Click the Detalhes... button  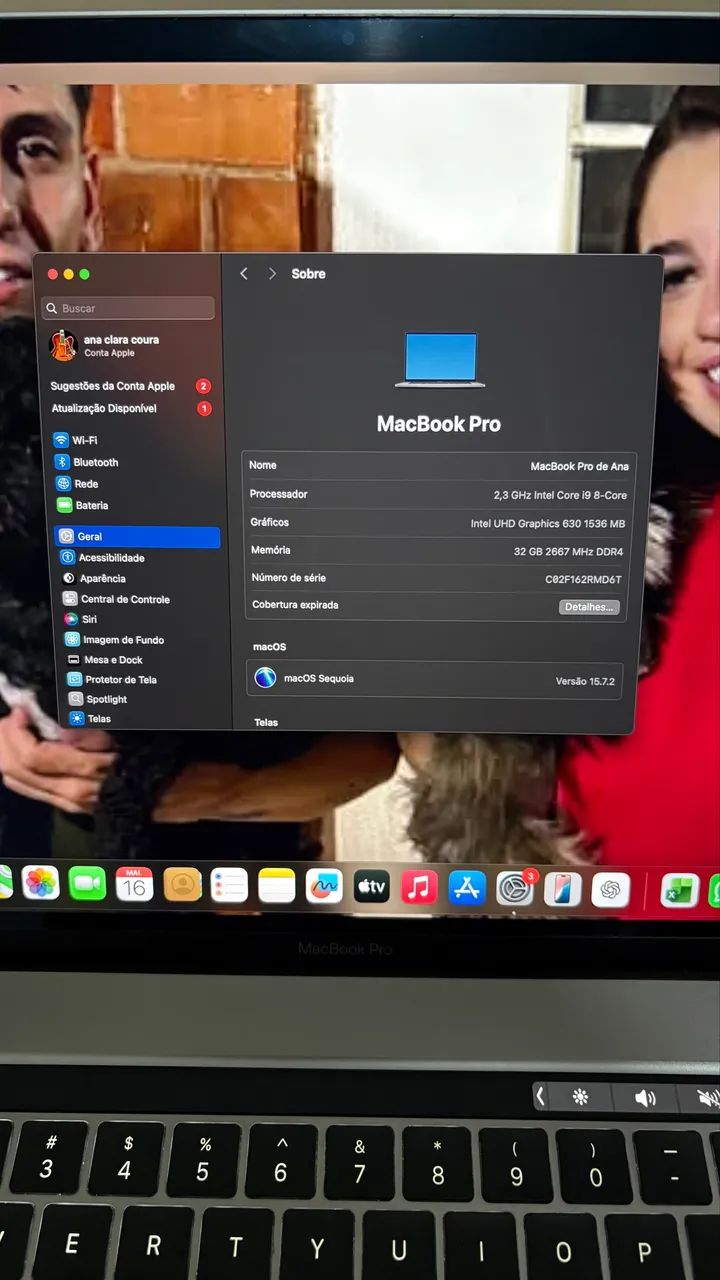pos(589,607)
